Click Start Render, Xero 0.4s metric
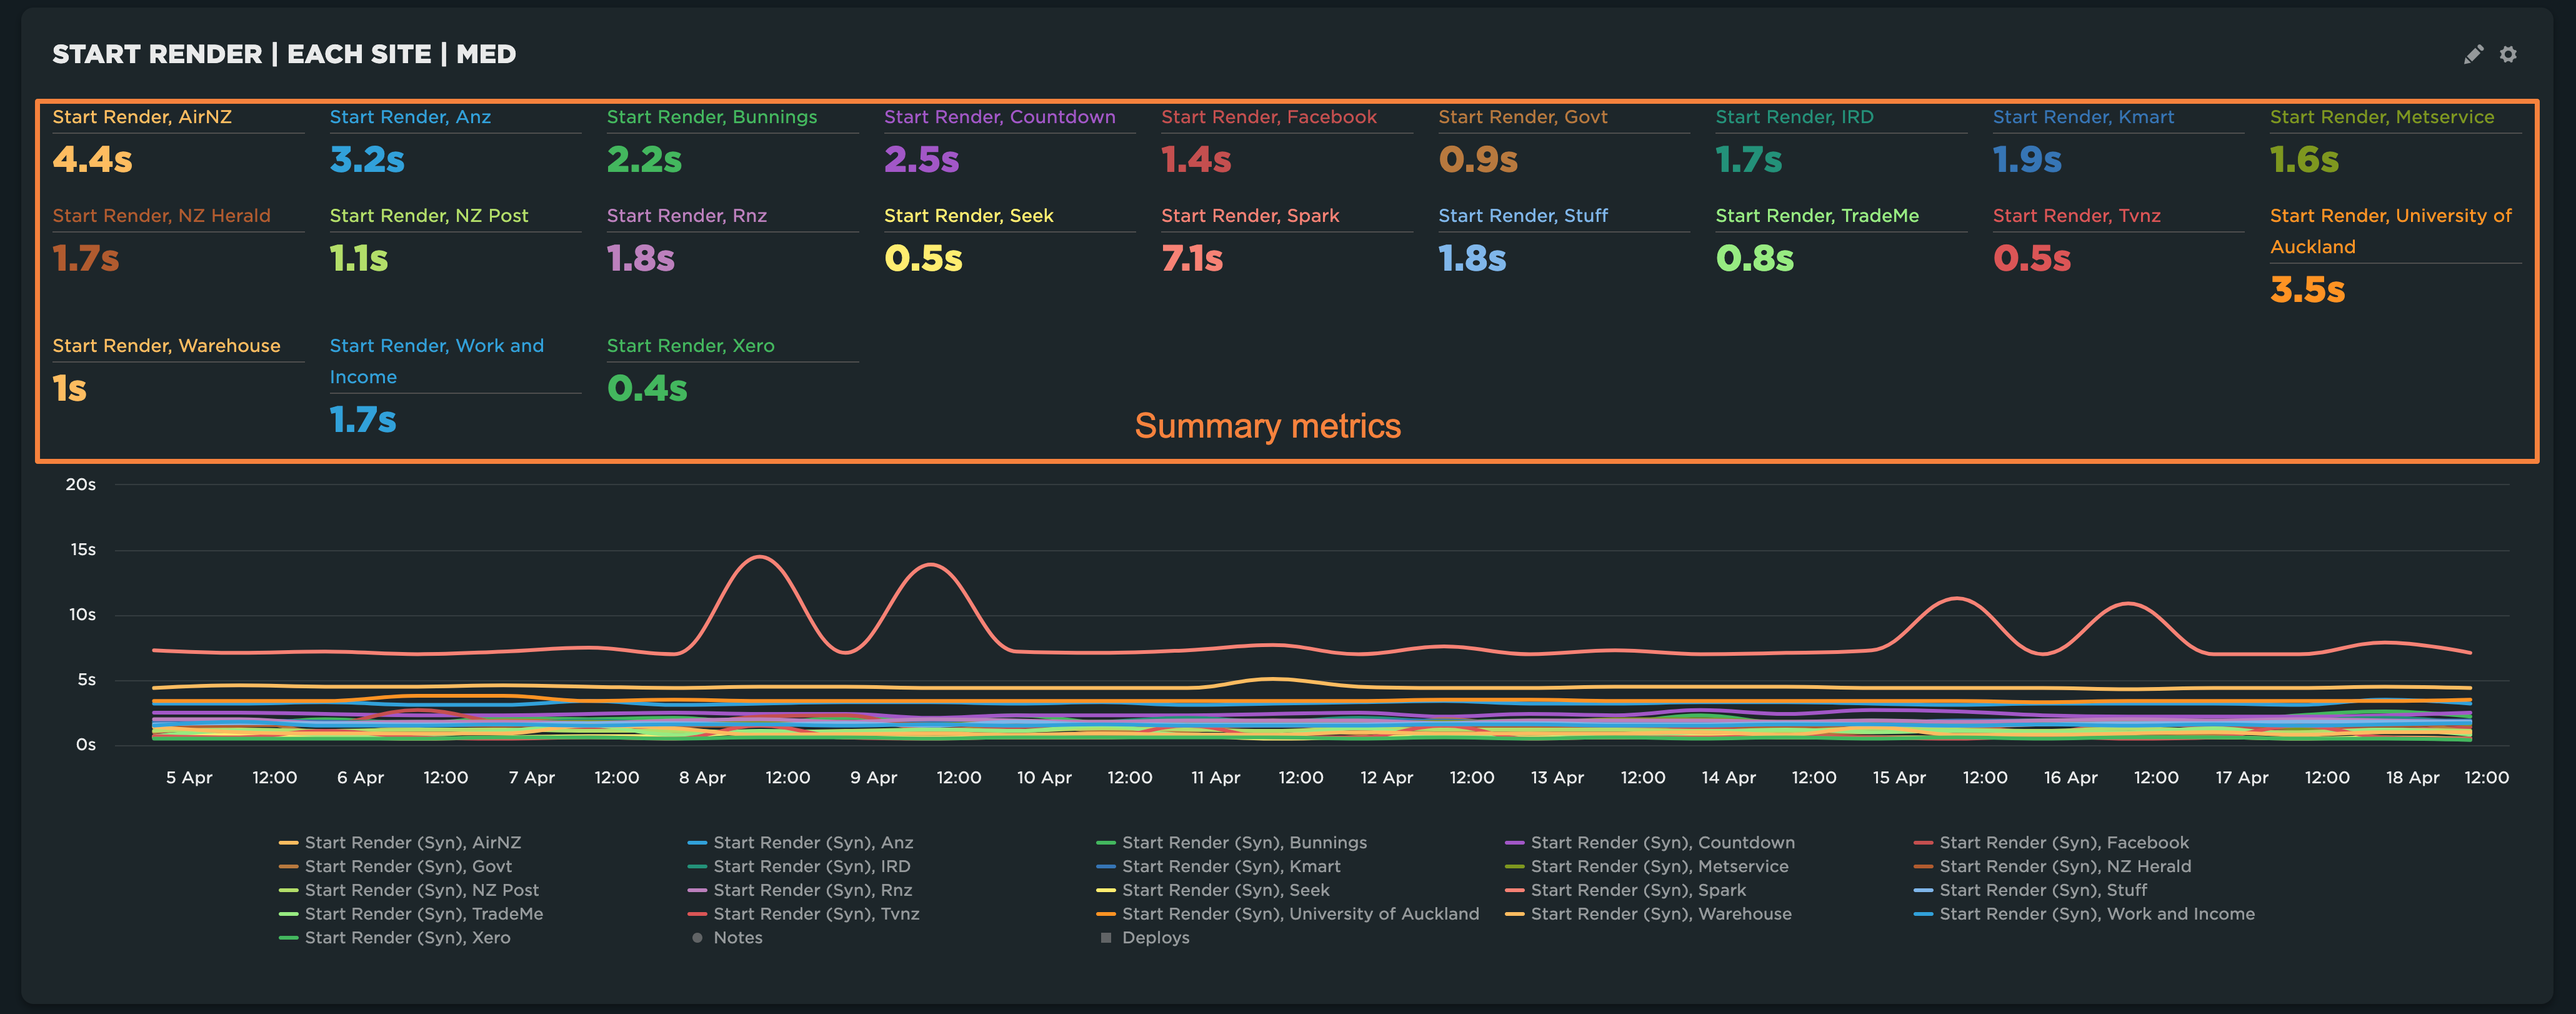 [647, 389]
